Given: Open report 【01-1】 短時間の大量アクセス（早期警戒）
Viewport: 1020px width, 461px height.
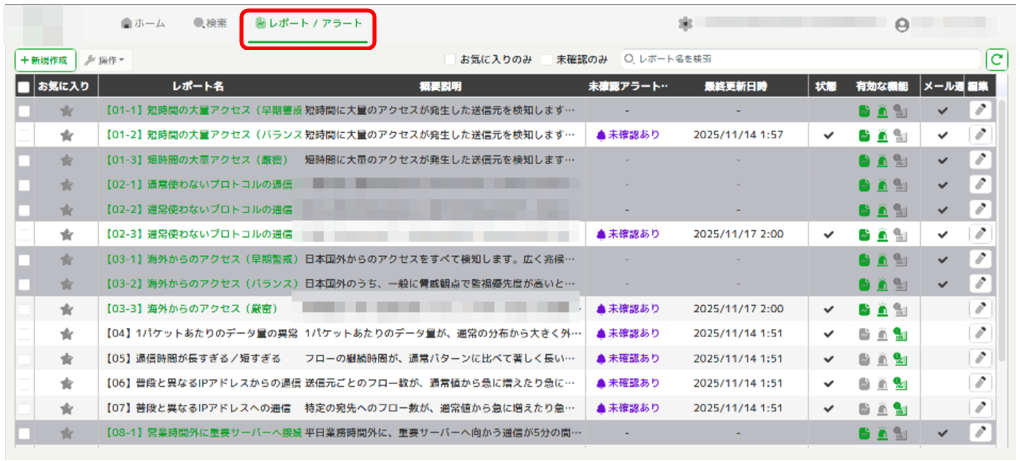Looking at the screenshot, I should [x=202, y=111].
